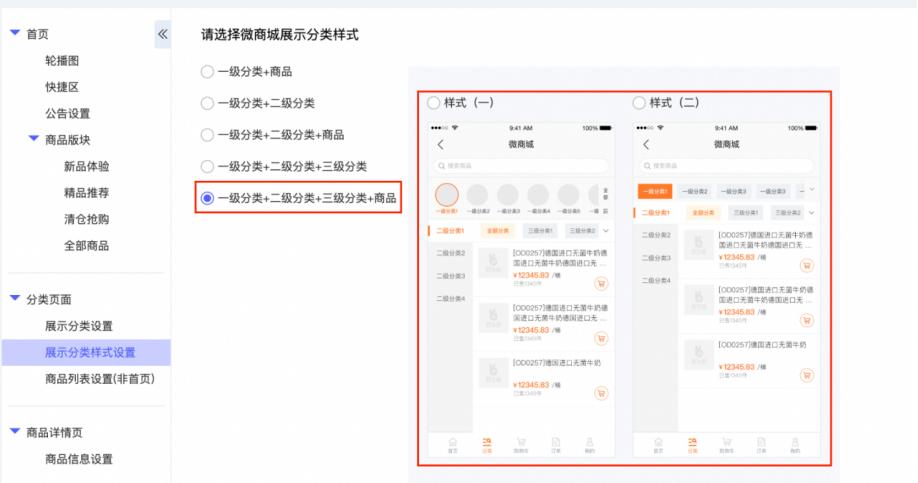
Task: Collapse the 分类页面 section arrow
Action: (x=15, y=299)
